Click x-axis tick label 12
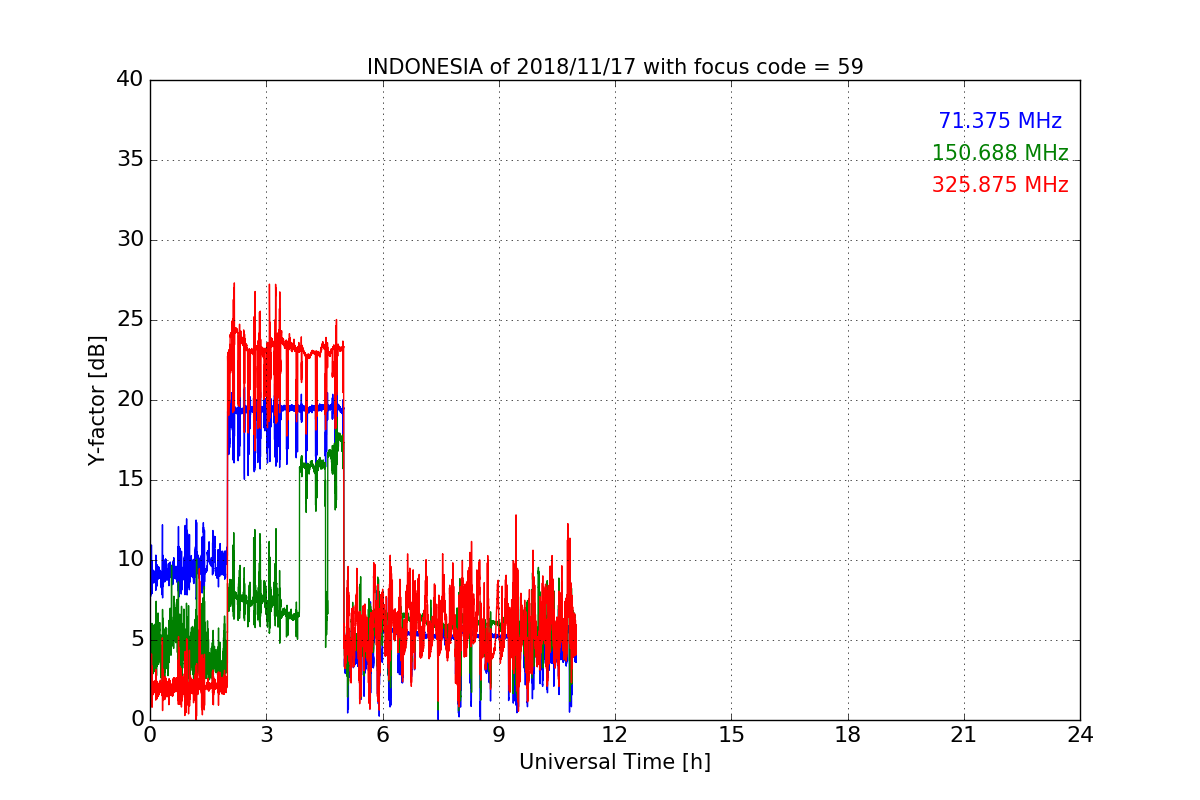Screen dimensions: 1200x800 click(x=615, y=735)
